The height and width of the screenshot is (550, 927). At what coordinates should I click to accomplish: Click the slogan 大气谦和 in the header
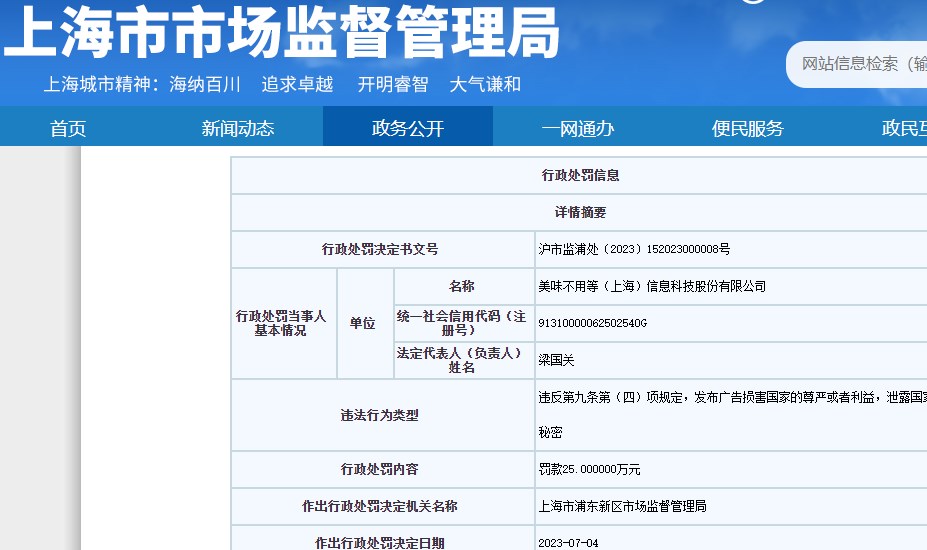(485, 85)
